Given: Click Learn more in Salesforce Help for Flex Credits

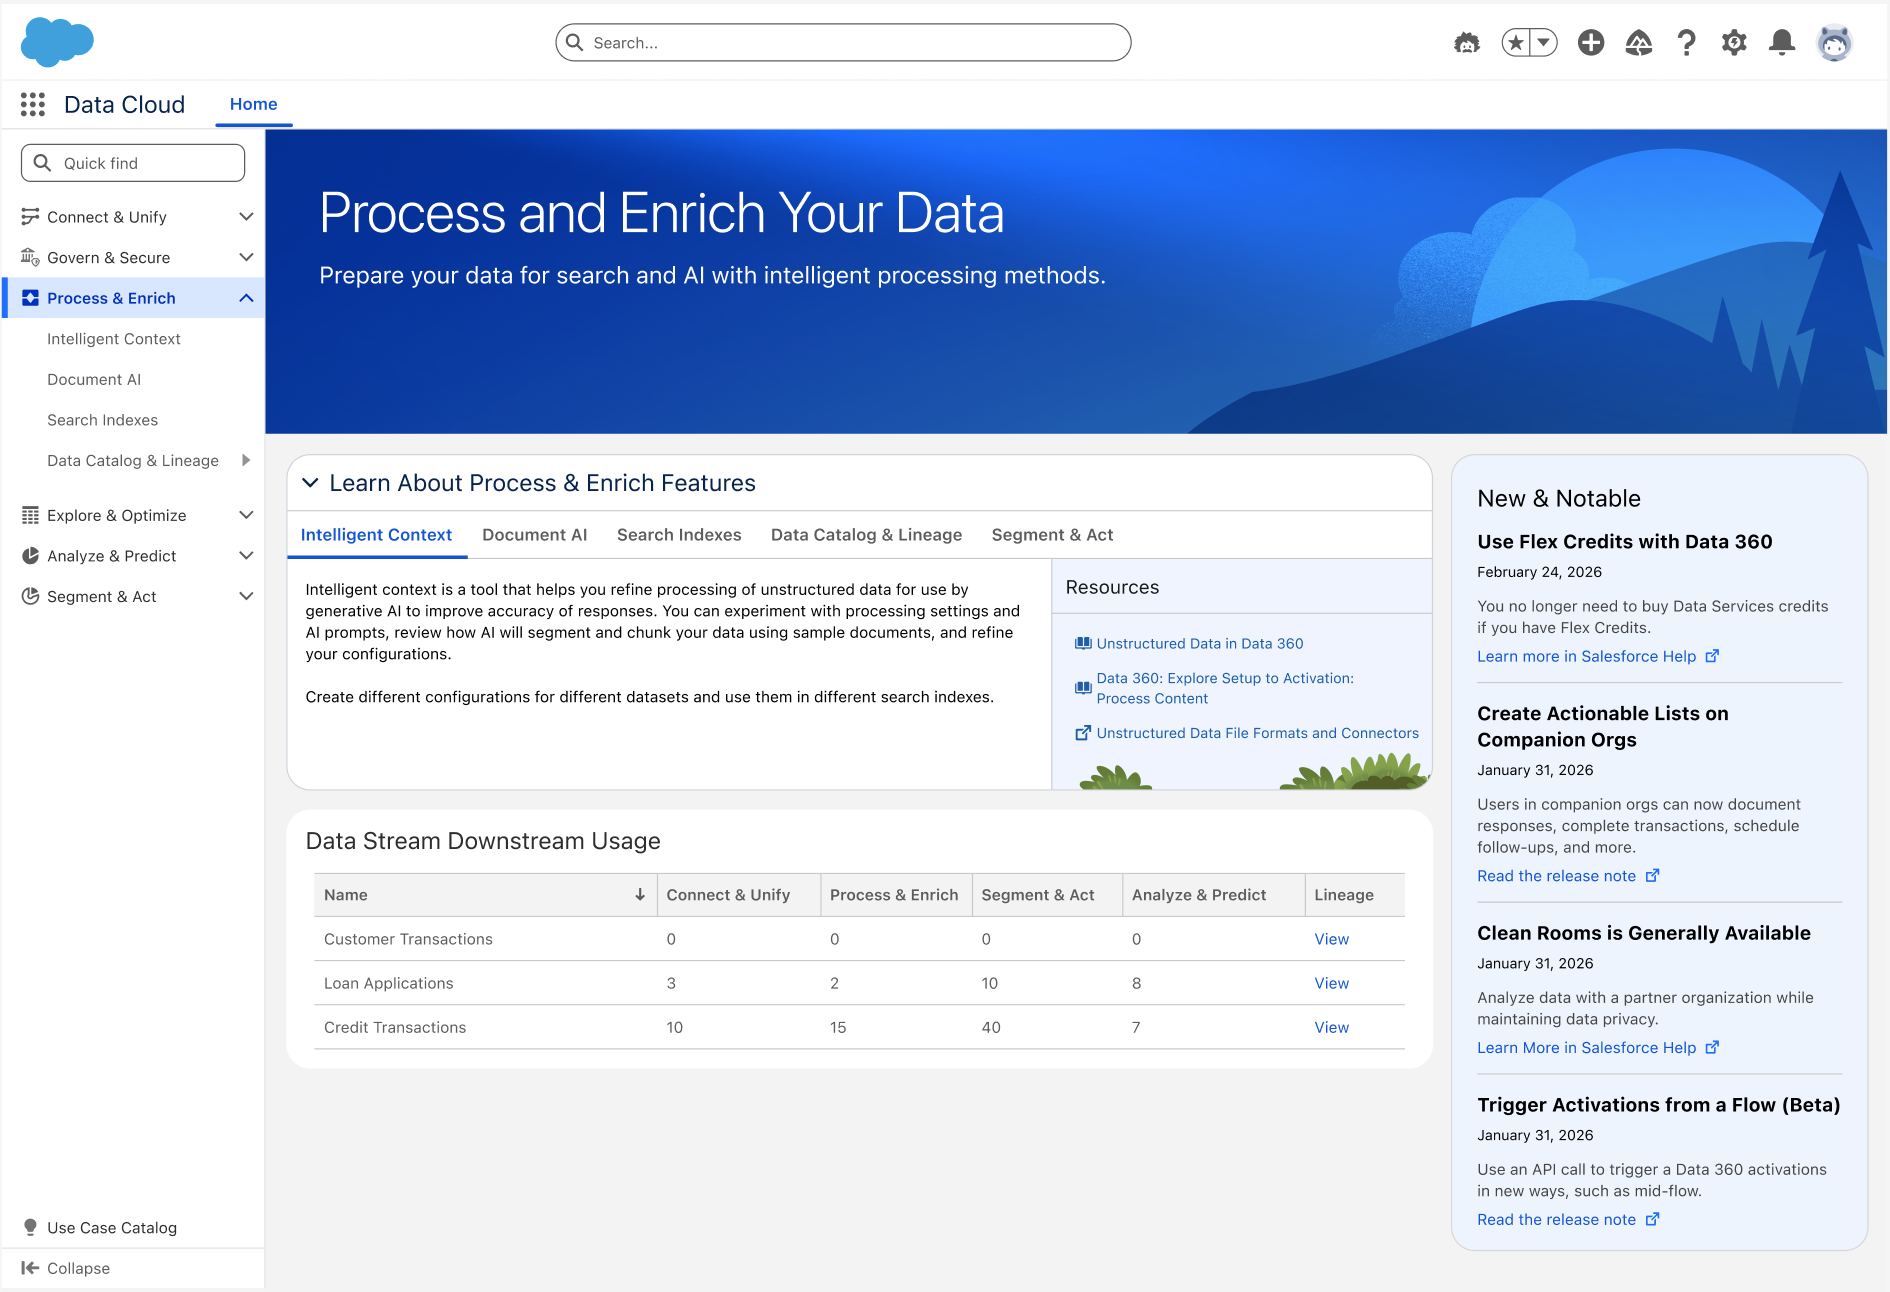Looking at the screenshot, I should (x=1587, y=656).
